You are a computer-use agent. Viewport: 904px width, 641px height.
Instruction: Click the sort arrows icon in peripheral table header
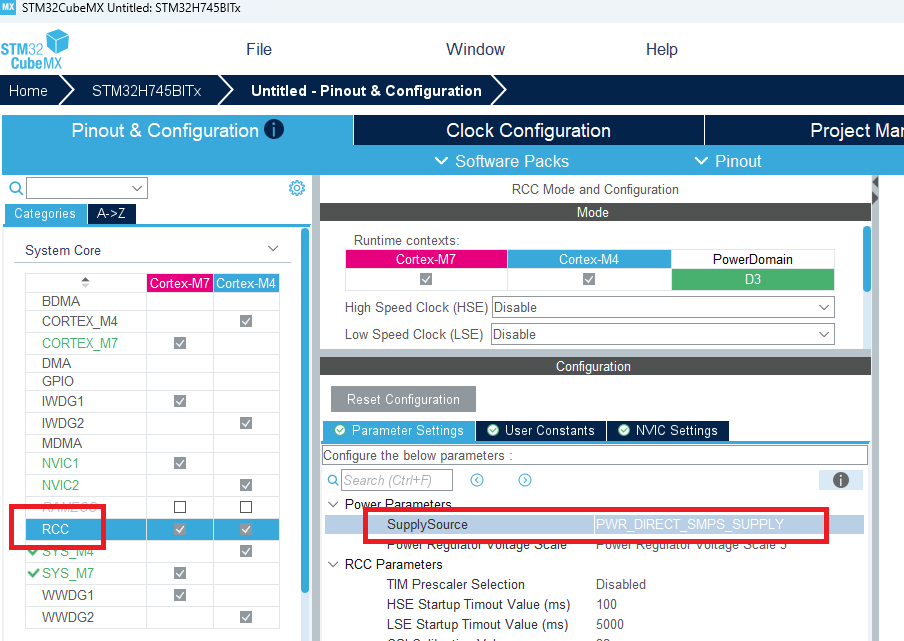[85, 282]
